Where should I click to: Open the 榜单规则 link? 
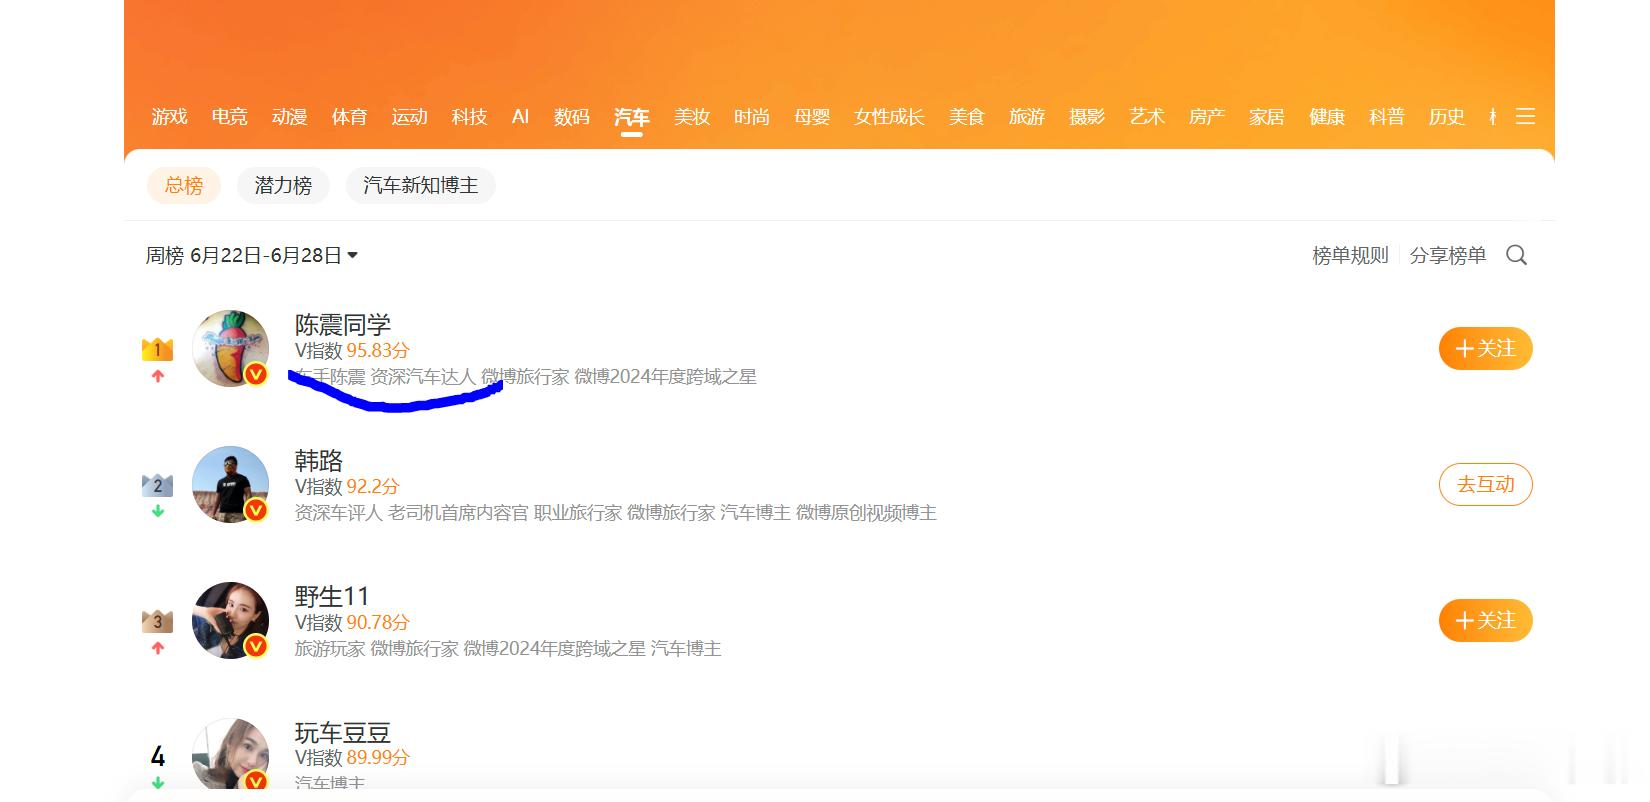tap(1350, 255)
